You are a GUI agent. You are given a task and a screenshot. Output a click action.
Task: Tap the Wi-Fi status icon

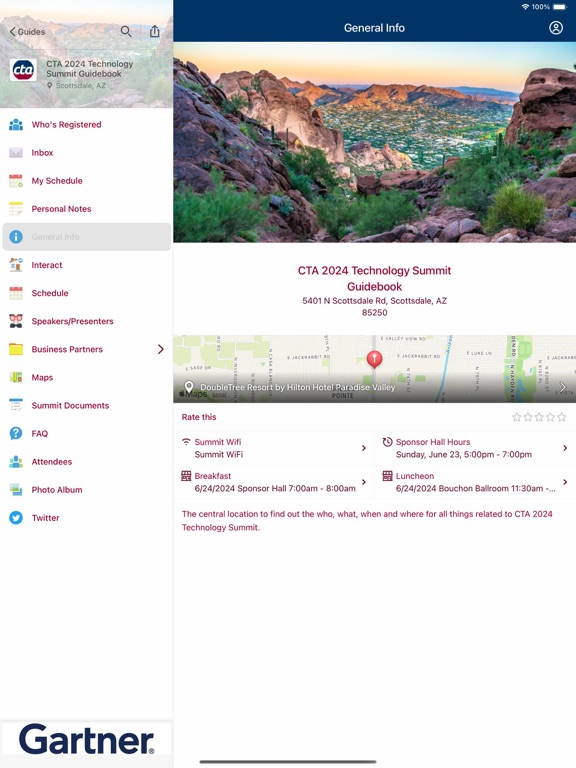tap(525, 7)
